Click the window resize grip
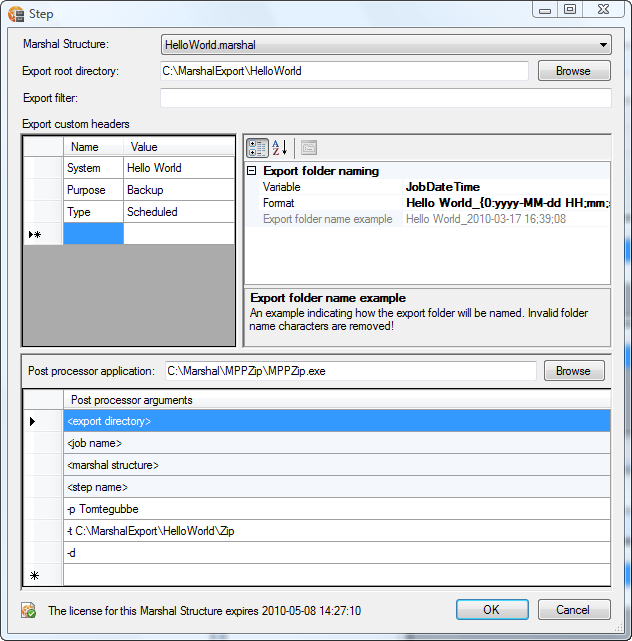This screenshot has width=632, height=641. pyautogui.click(x=619, y=628)
